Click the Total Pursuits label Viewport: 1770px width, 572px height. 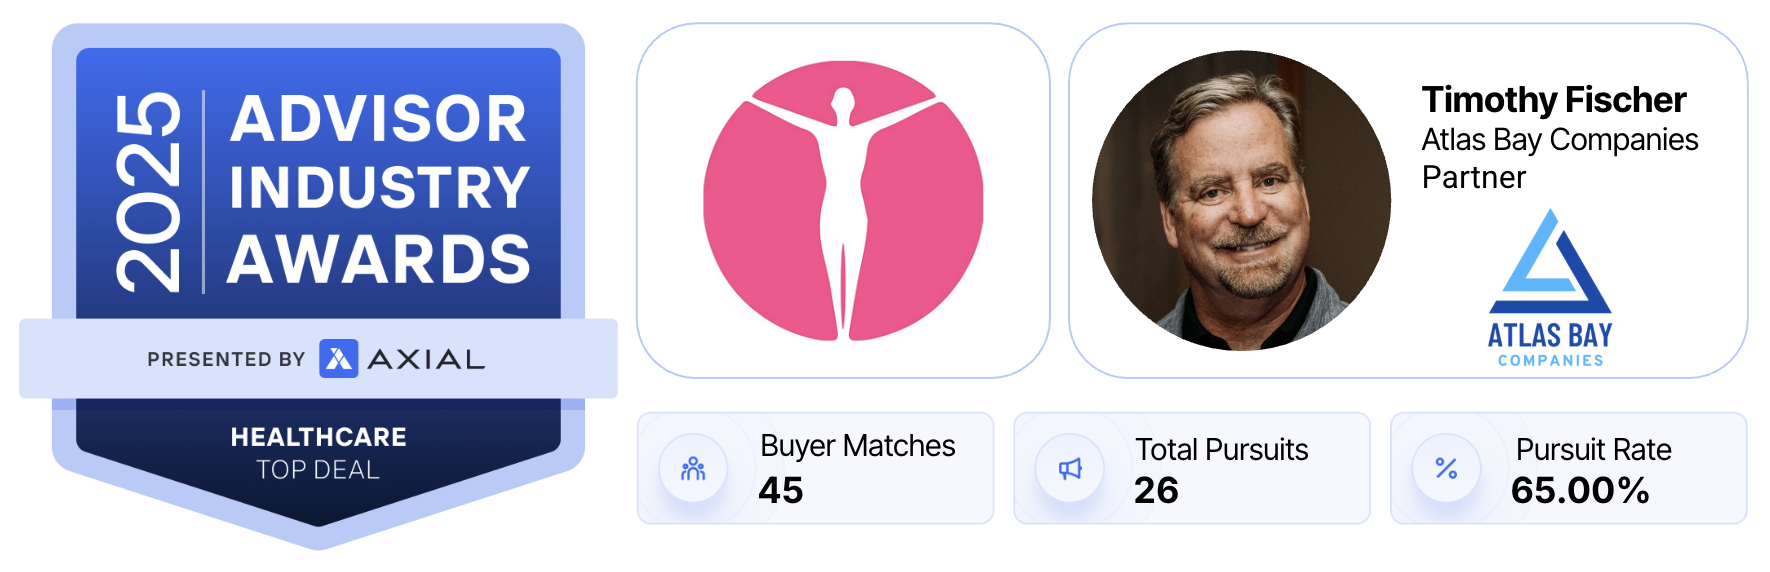tap(1222, 450)
